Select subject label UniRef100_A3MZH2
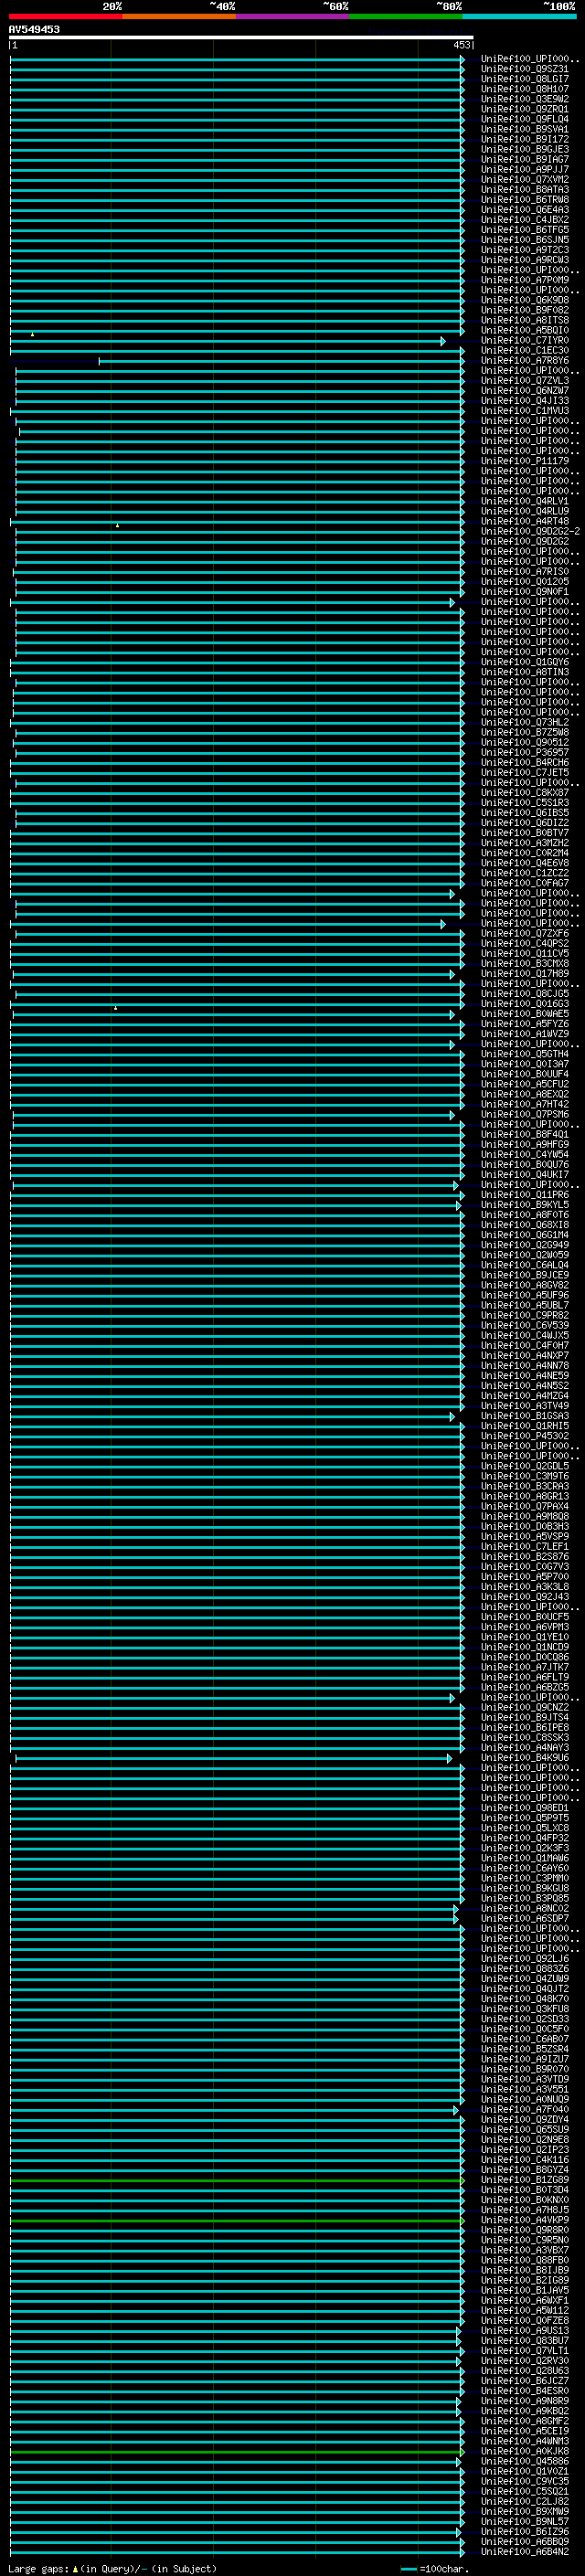This screenshot has width=585, height=2576. [x=525, y=843]
